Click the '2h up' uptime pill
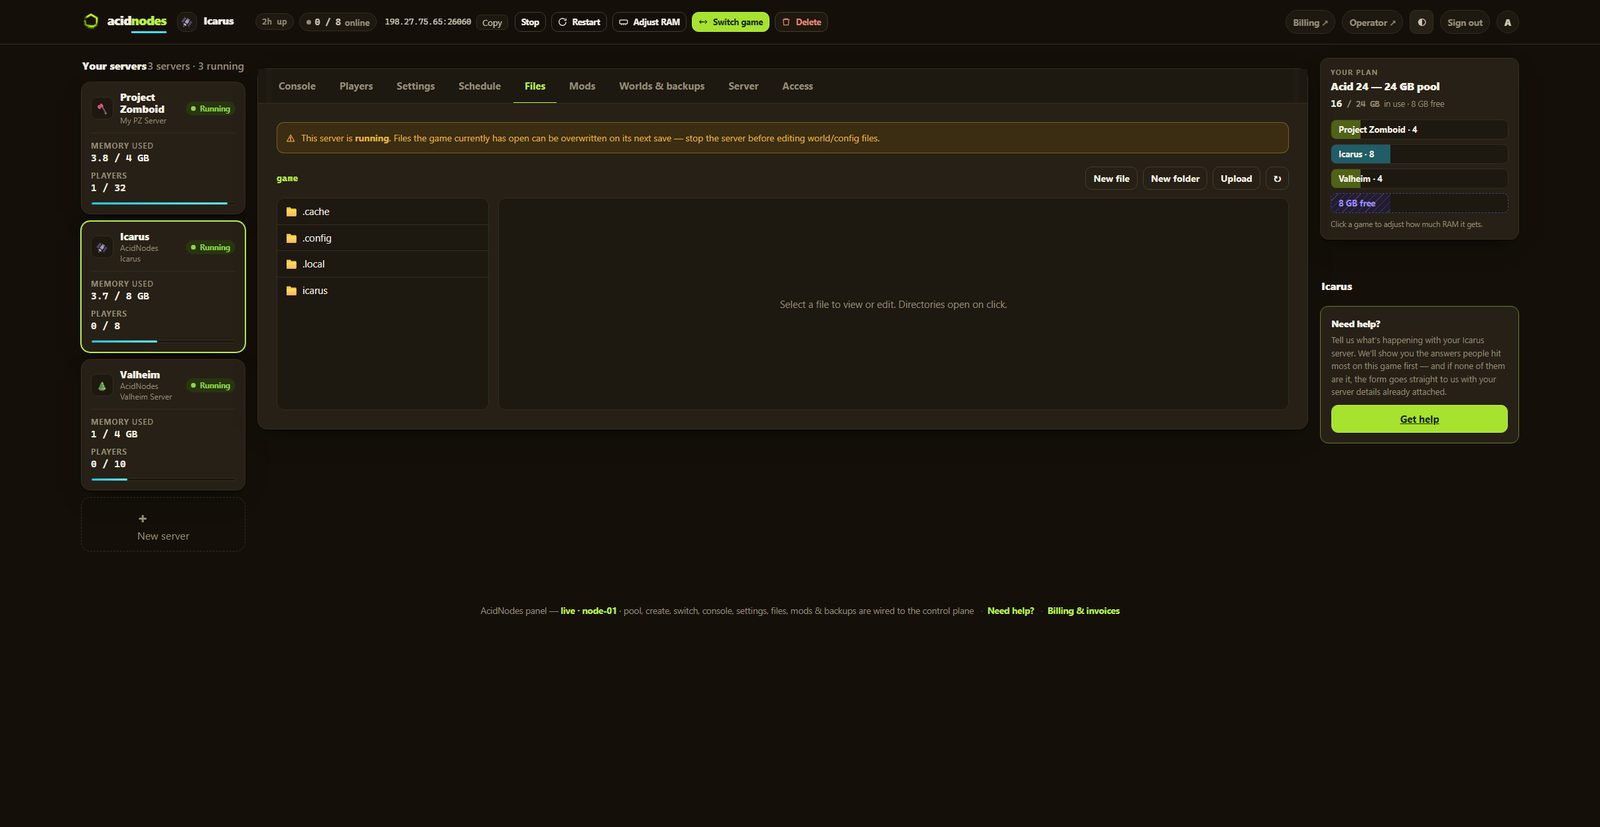1600x827 pixels. click(x=274, y=22)
